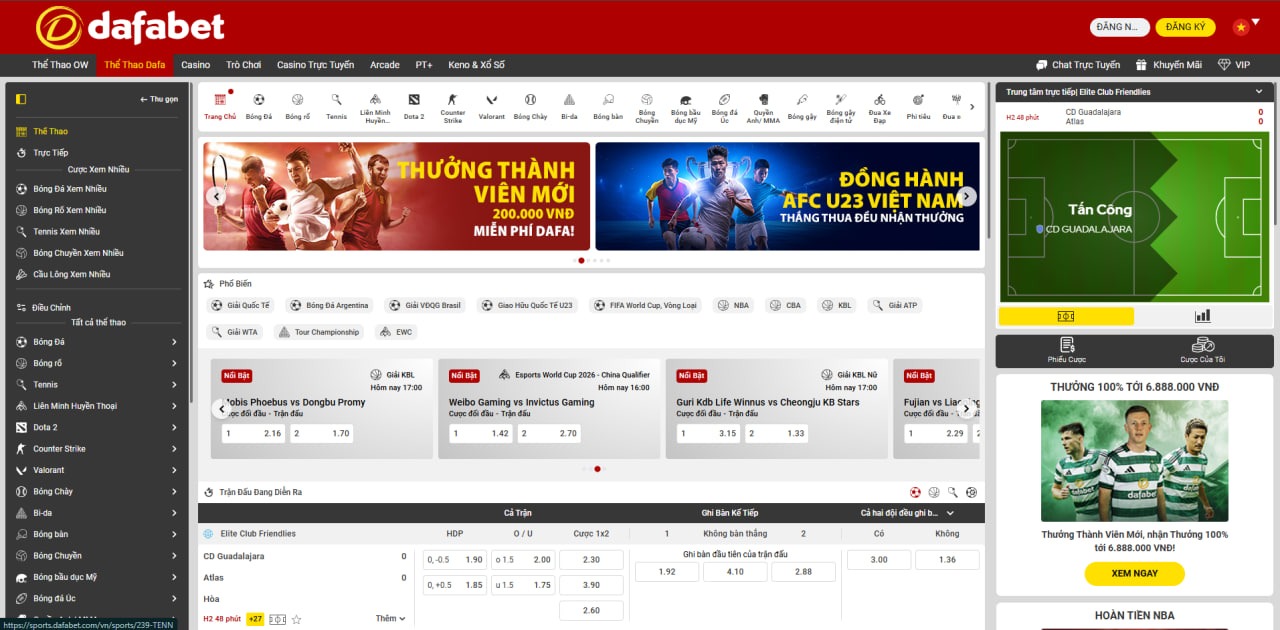
Task: Open the Casino Trực Tuyến tab
Action: click(x=315, y=65)
